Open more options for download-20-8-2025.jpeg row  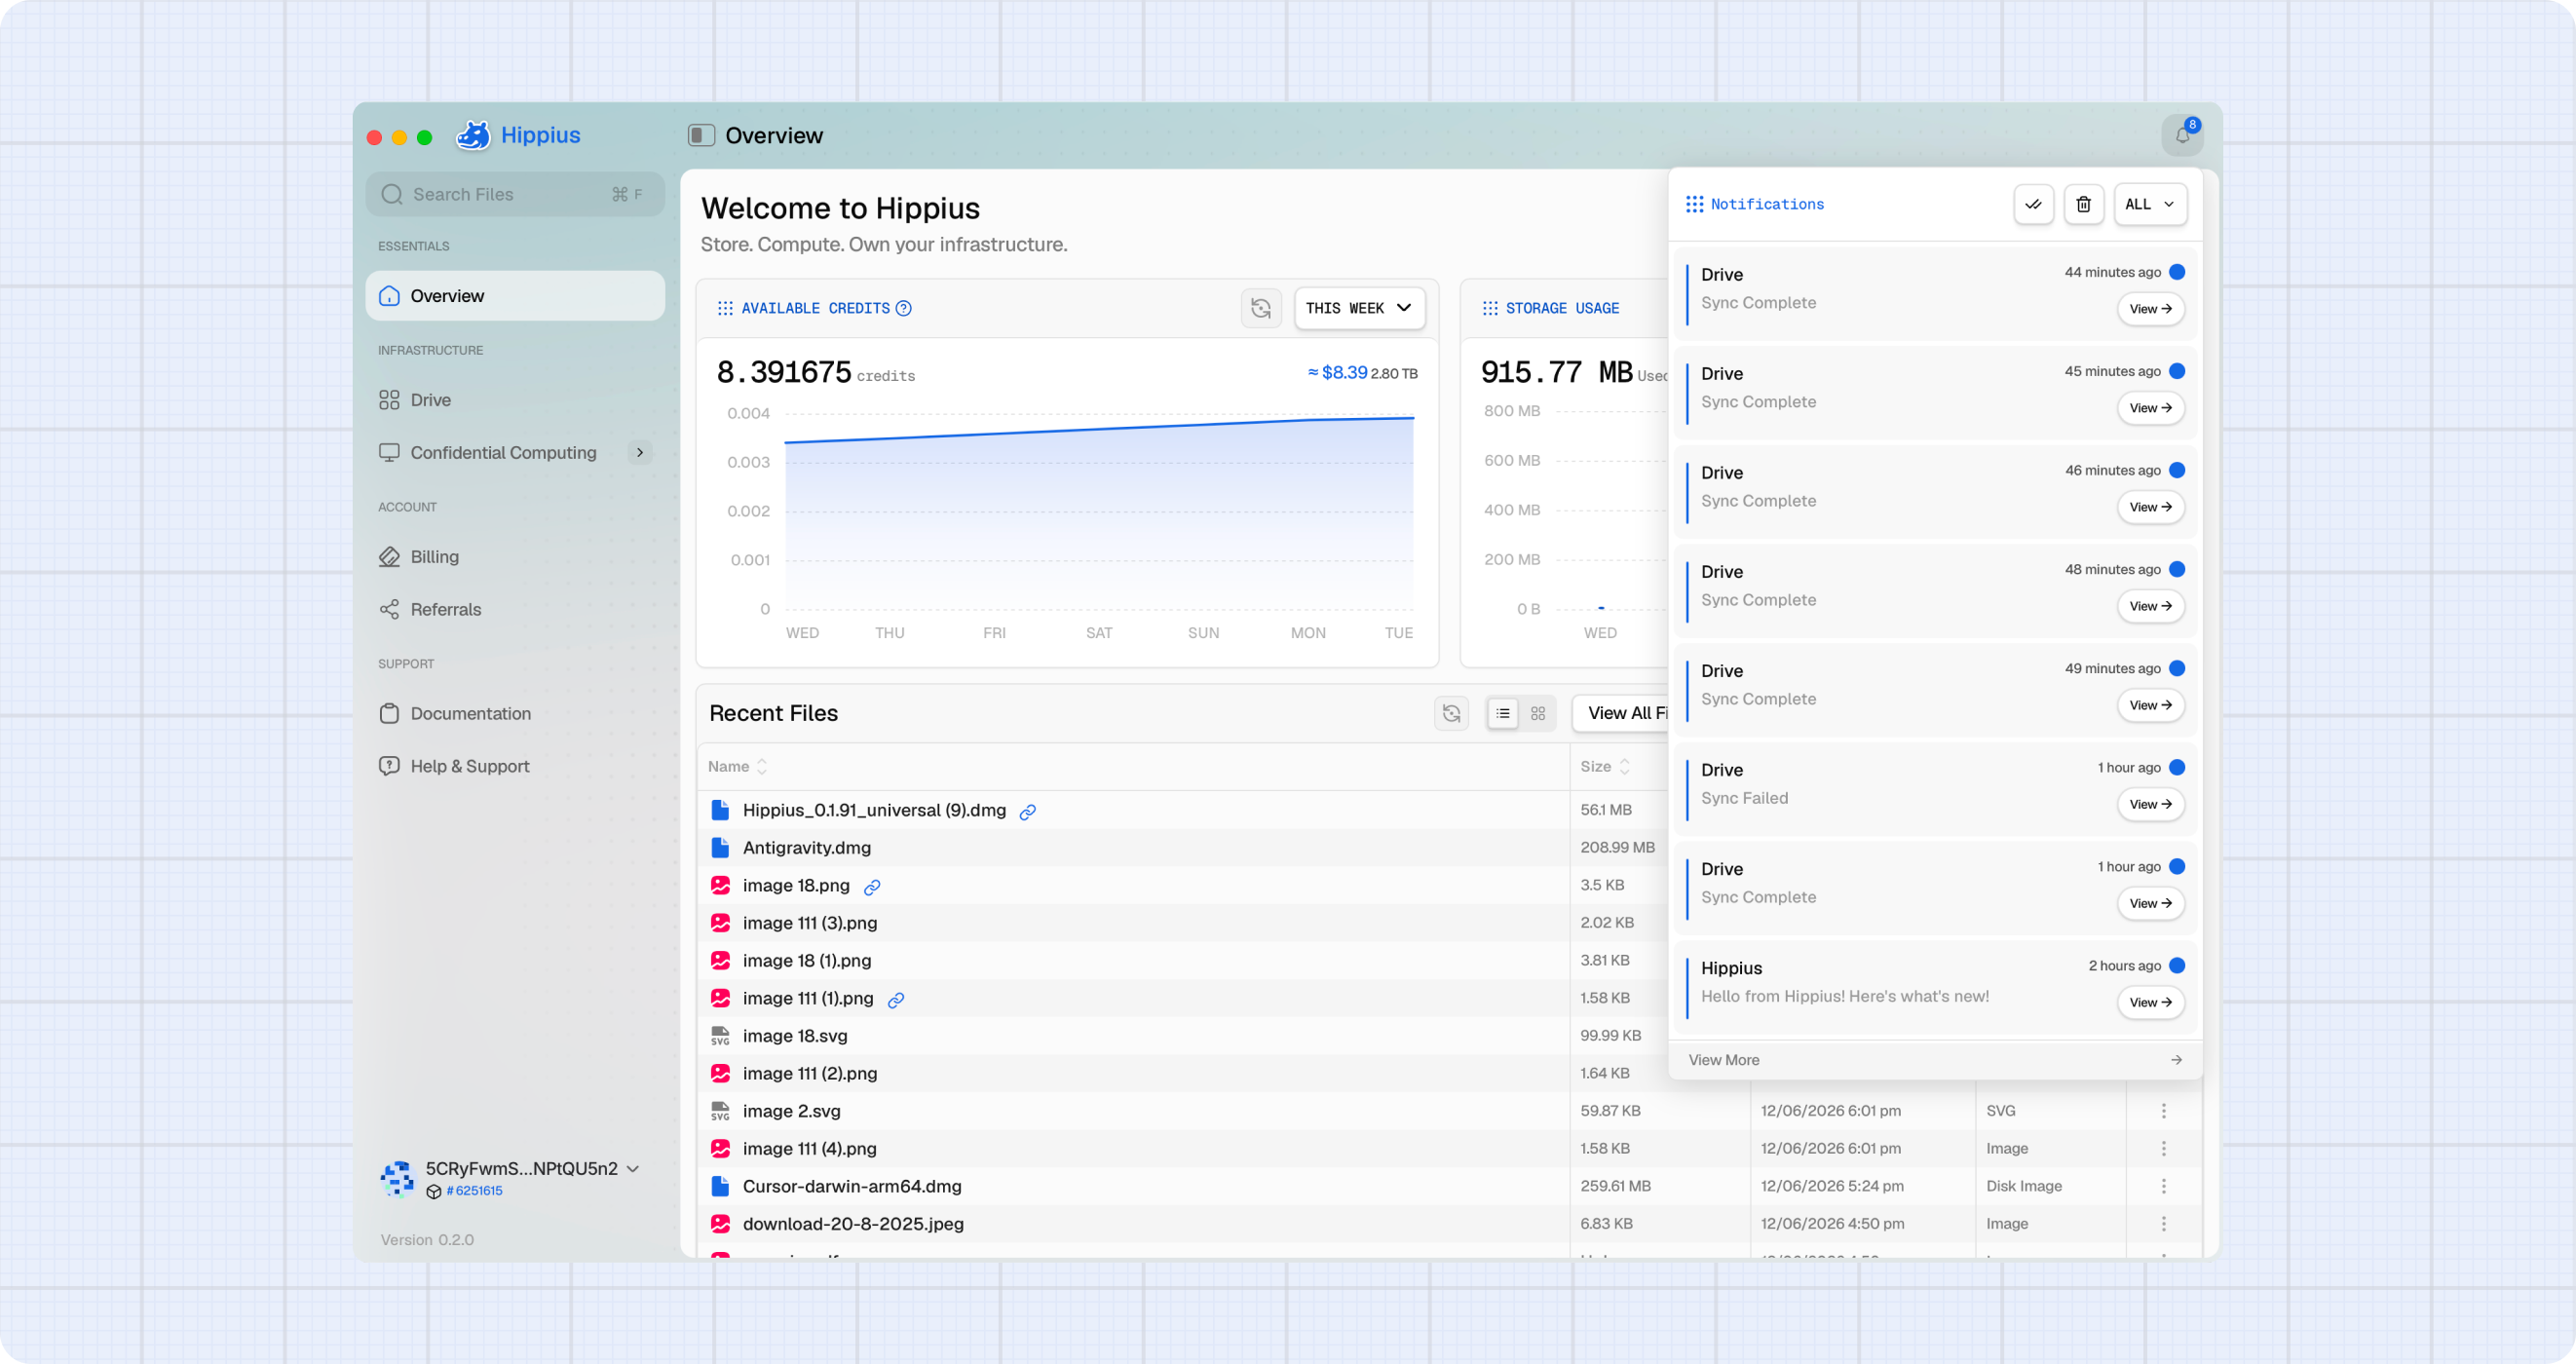[2164, 1224]
